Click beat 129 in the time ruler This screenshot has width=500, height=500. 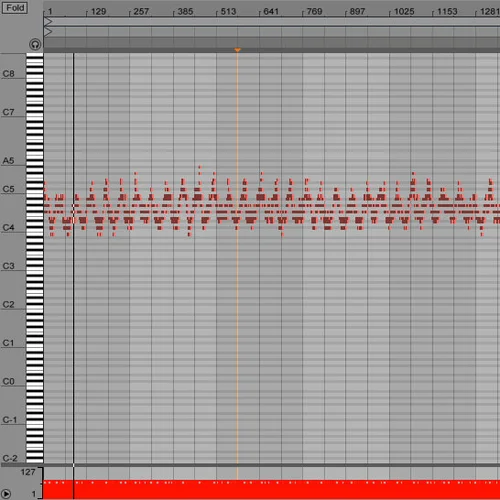click(98, 12)
